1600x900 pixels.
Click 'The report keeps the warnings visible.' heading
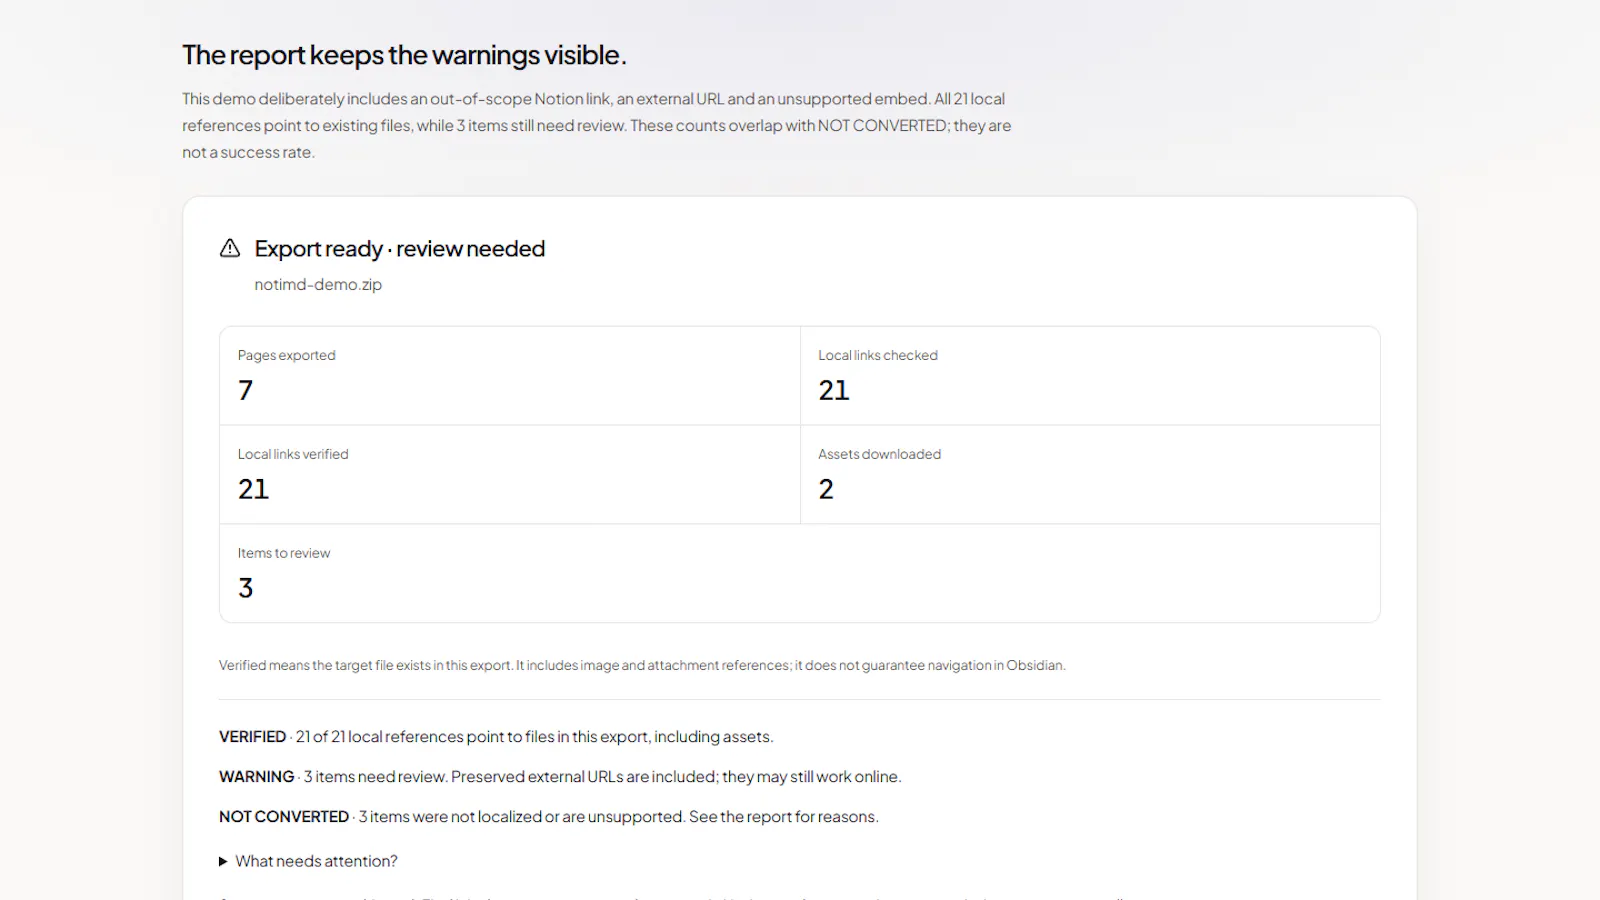click(404, 55)
